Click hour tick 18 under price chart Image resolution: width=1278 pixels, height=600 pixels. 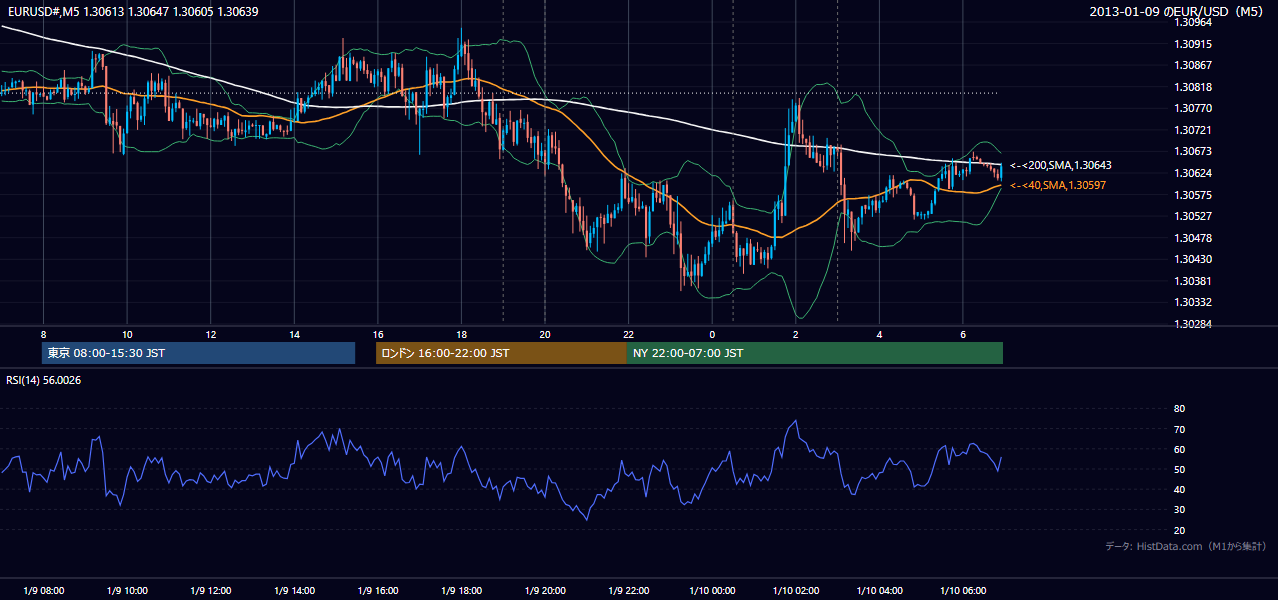pyautogui.click(x=461, y=334)
